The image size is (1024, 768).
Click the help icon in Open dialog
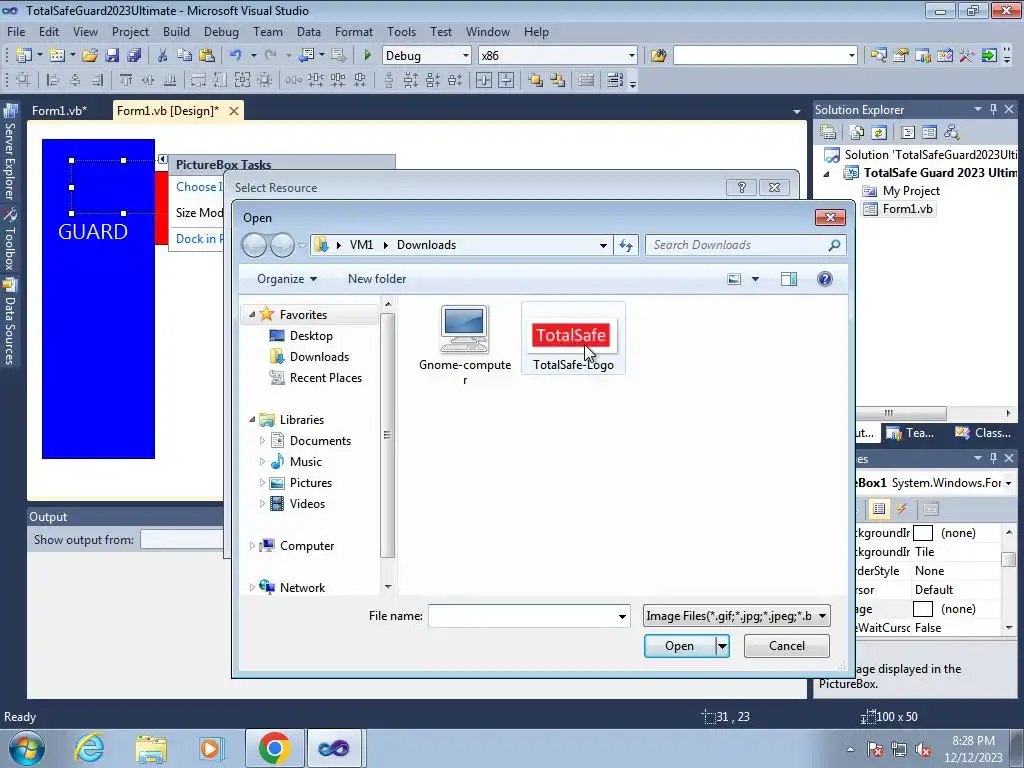coord(825,279)
